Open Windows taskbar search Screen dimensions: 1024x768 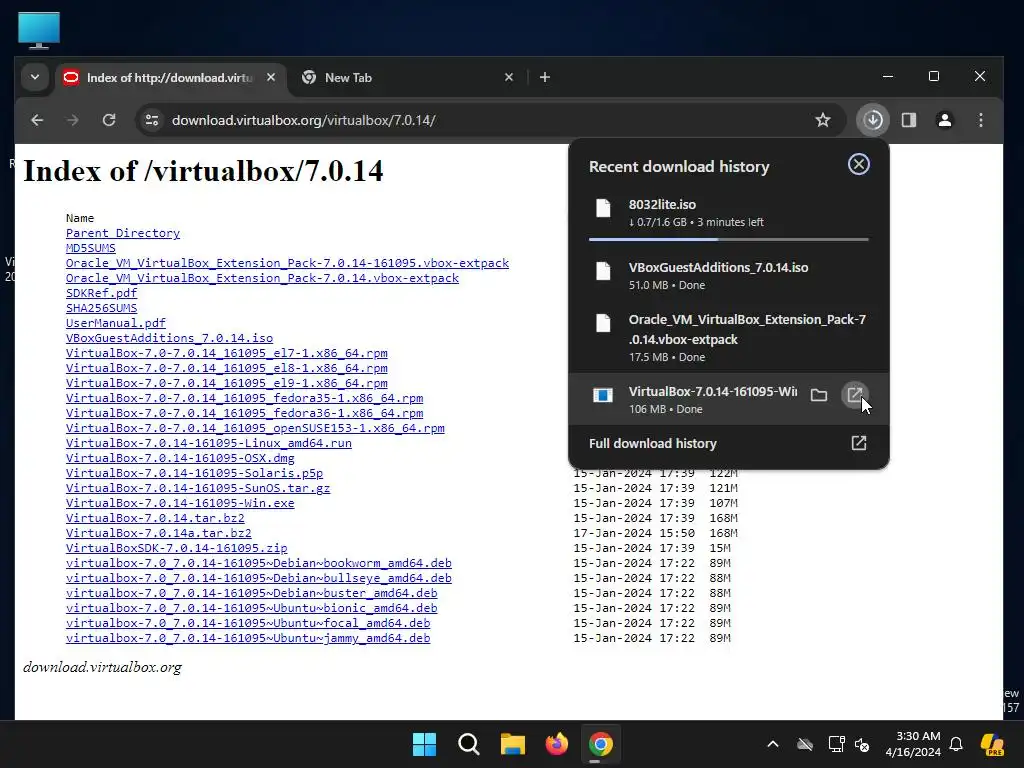[468, 744]
